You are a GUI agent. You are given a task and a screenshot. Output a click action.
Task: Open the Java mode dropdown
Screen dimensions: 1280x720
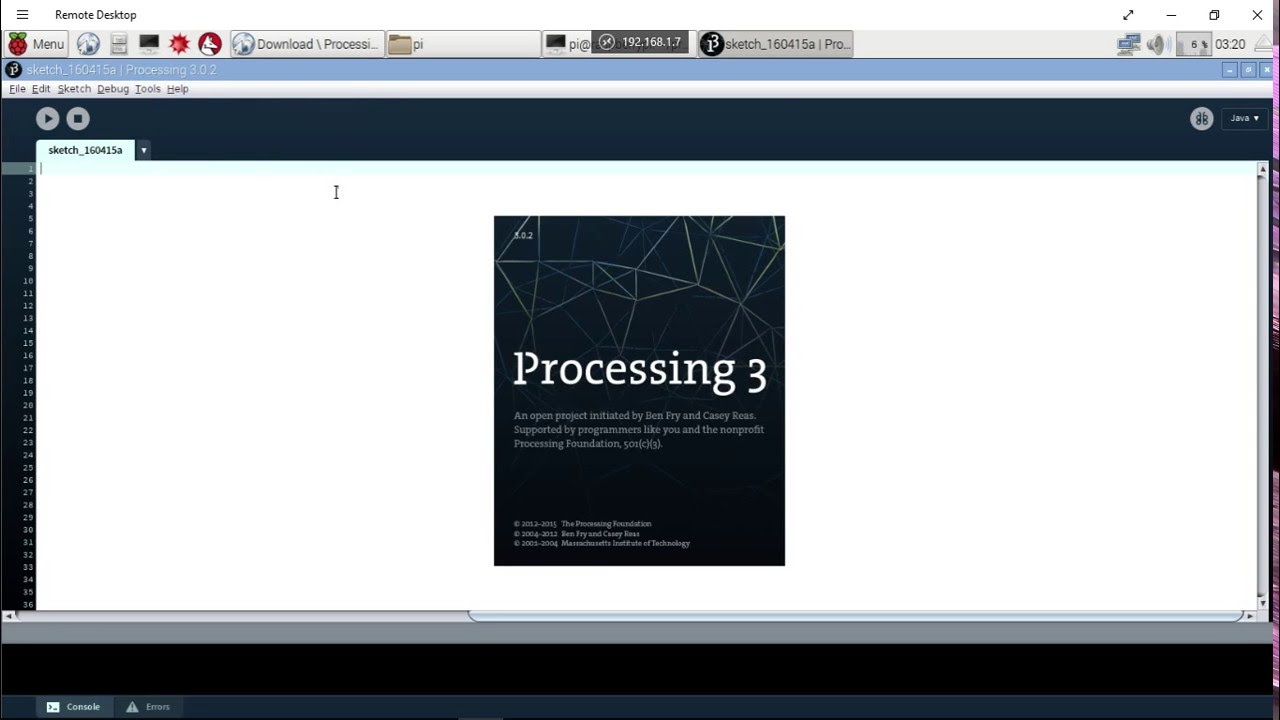click(x=1245, y=118)
